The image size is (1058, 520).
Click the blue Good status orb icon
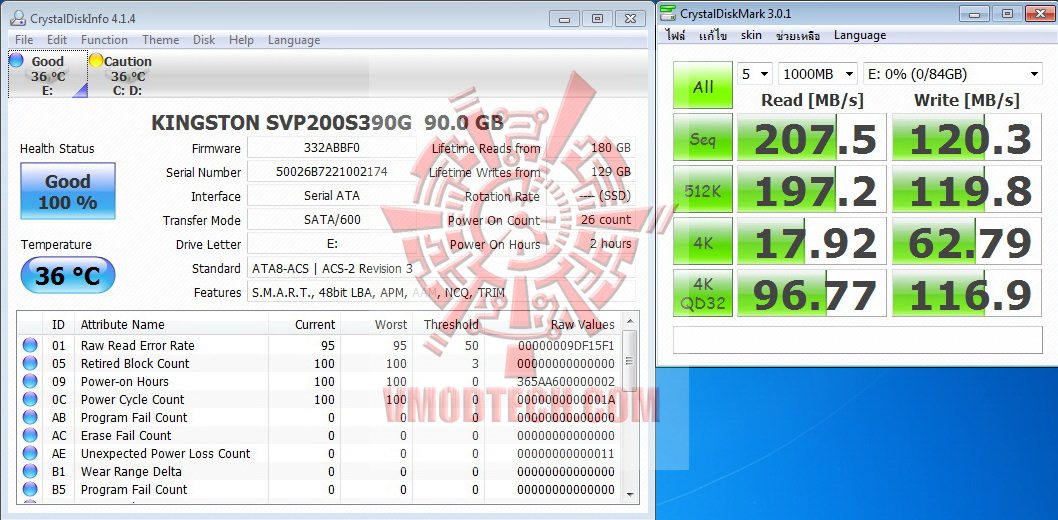pyautogui.click(x=16, y=61)
